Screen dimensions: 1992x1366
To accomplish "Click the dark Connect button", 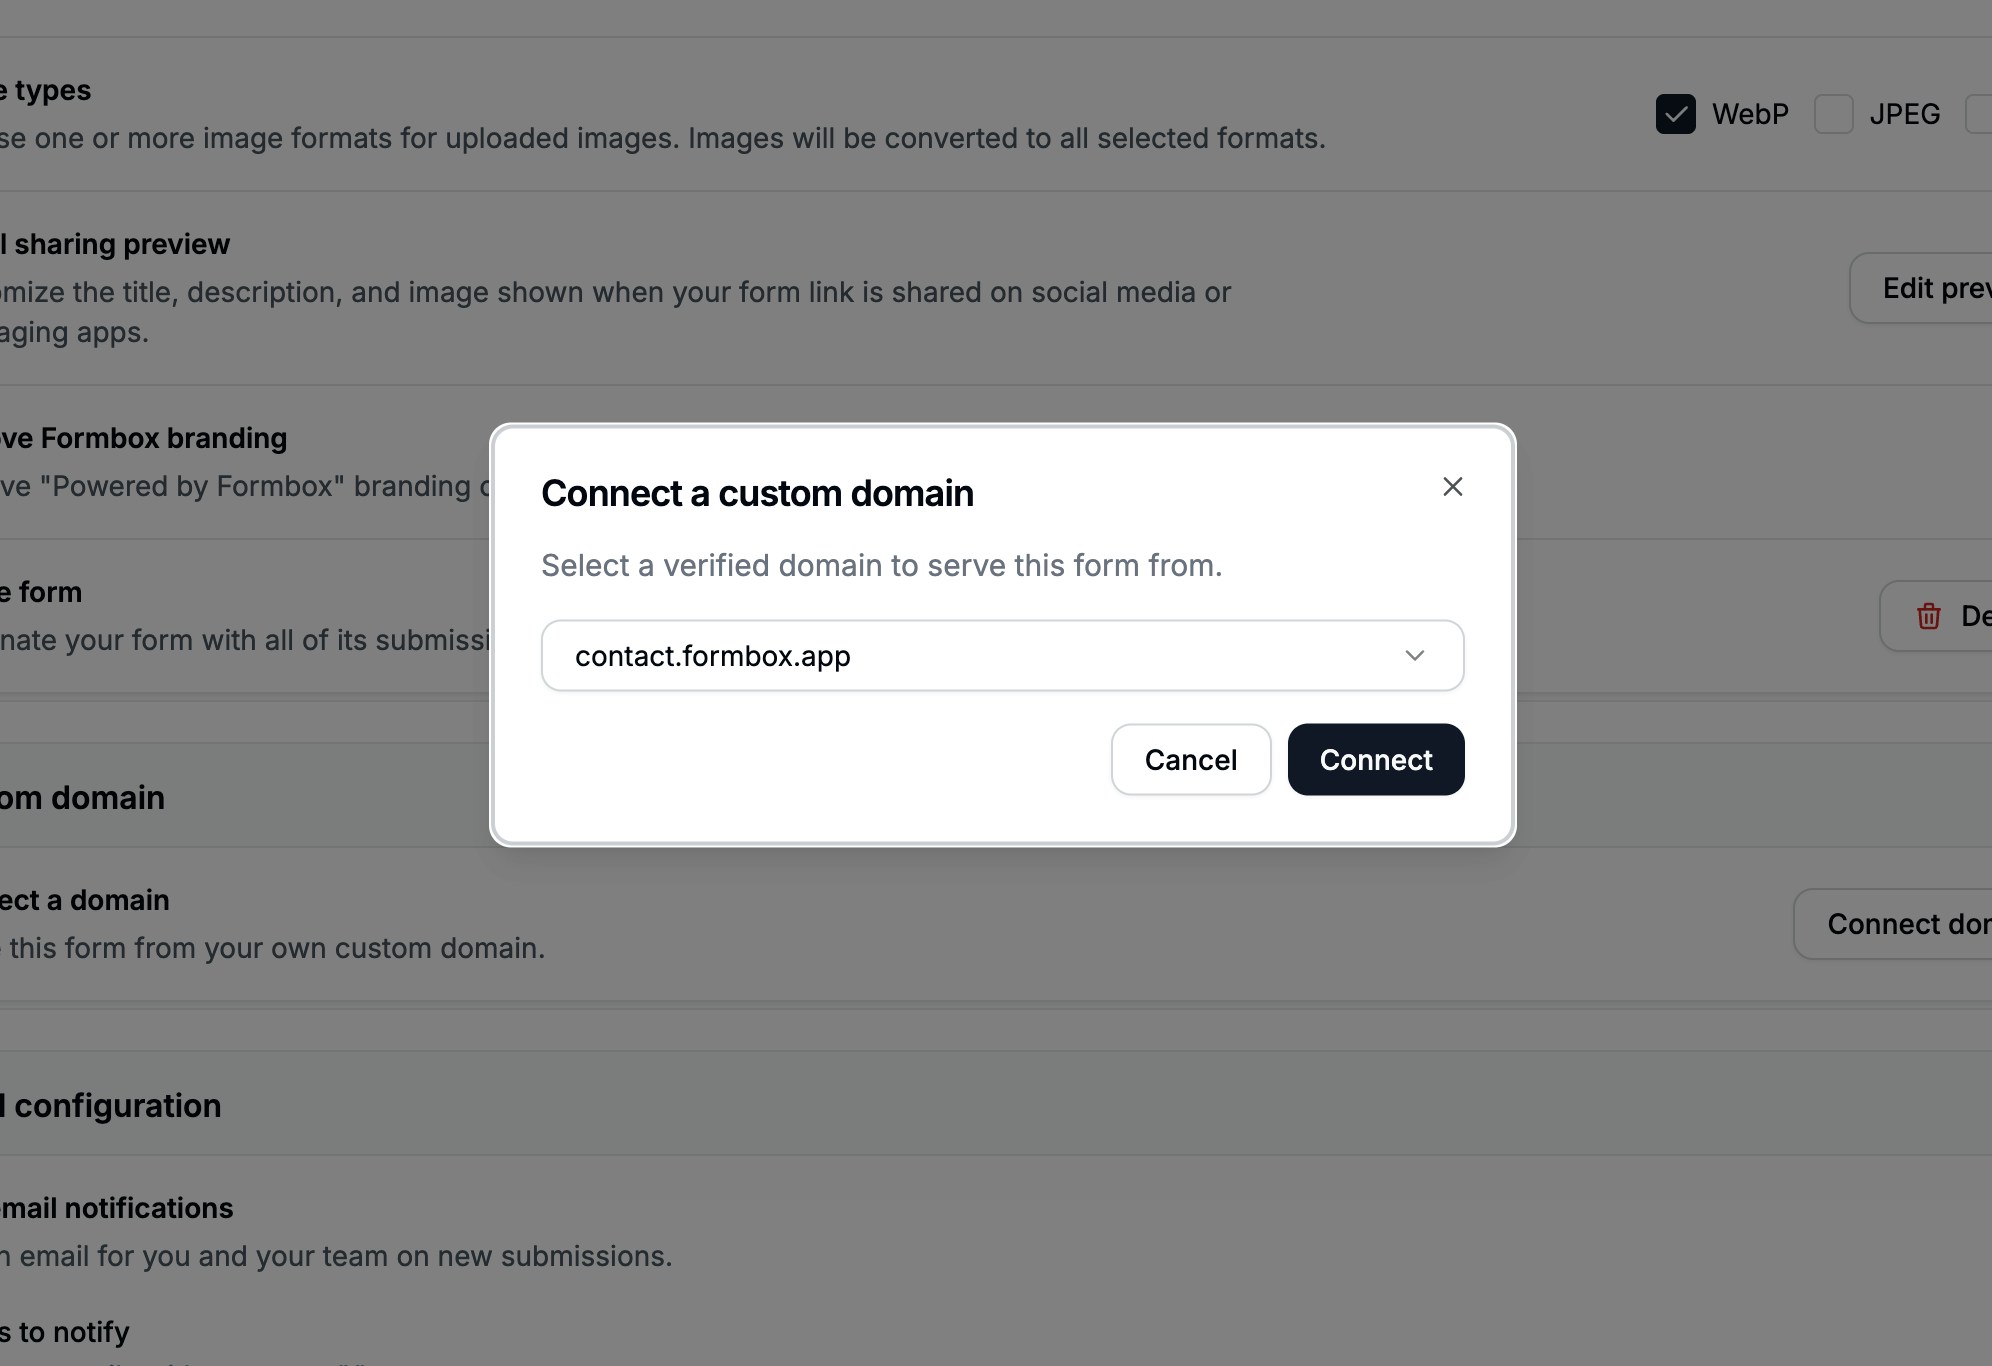I will [1375, 760].
